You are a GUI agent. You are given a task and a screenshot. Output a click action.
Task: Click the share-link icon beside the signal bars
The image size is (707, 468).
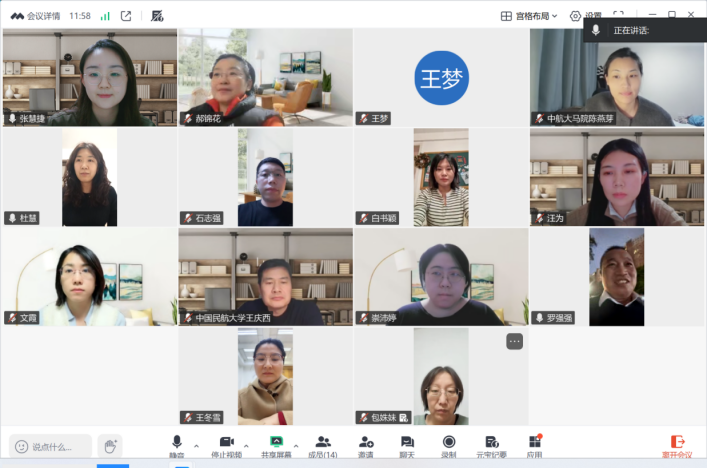point(126,16)
